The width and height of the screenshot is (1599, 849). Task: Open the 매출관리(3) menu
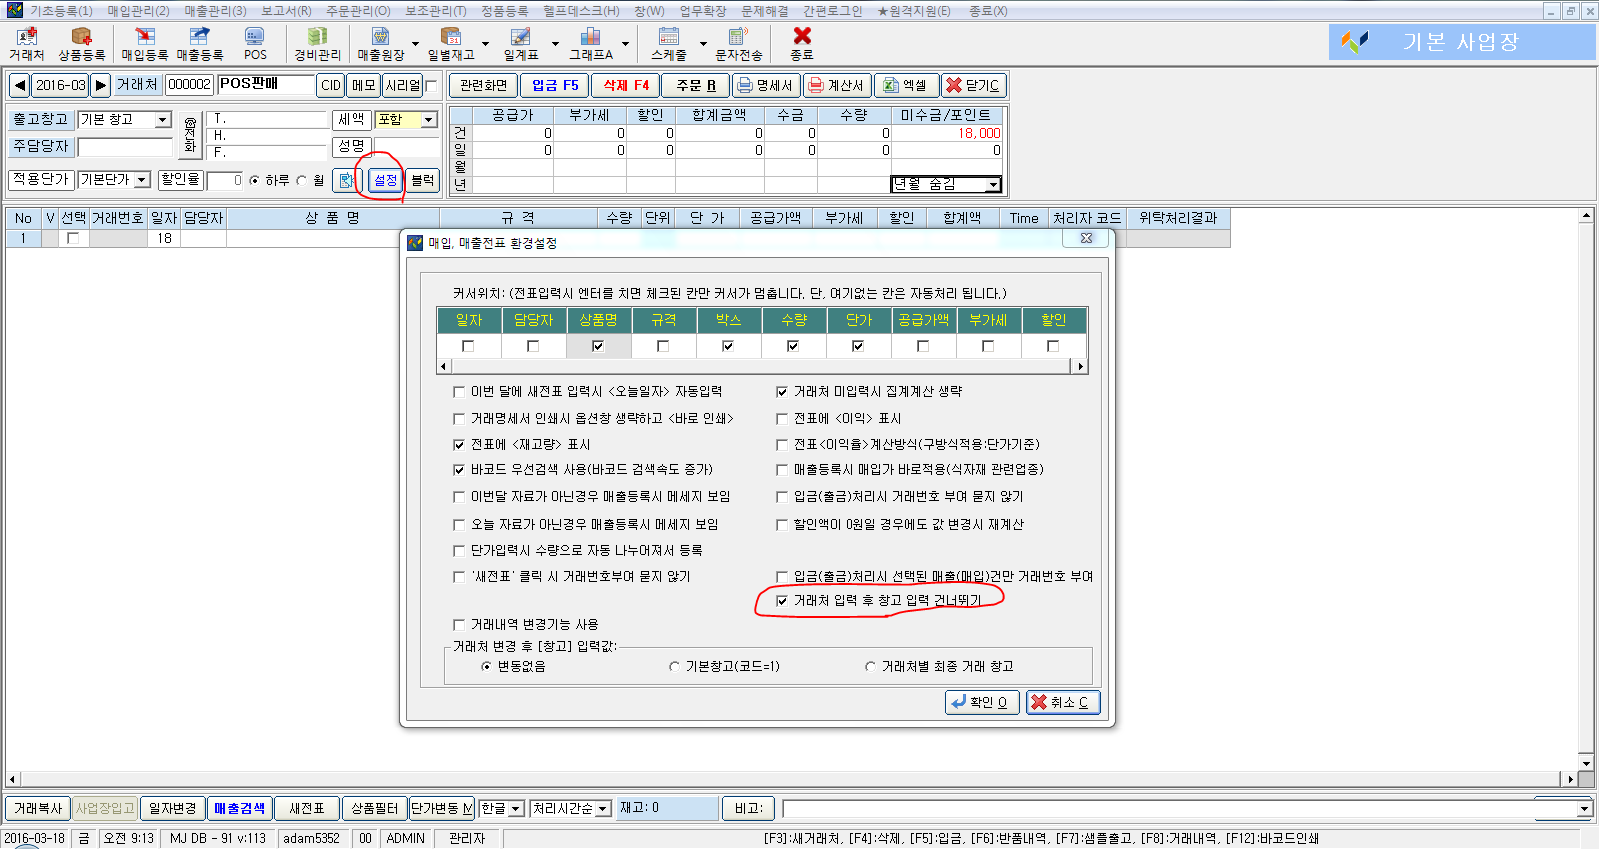coord(216,11)
